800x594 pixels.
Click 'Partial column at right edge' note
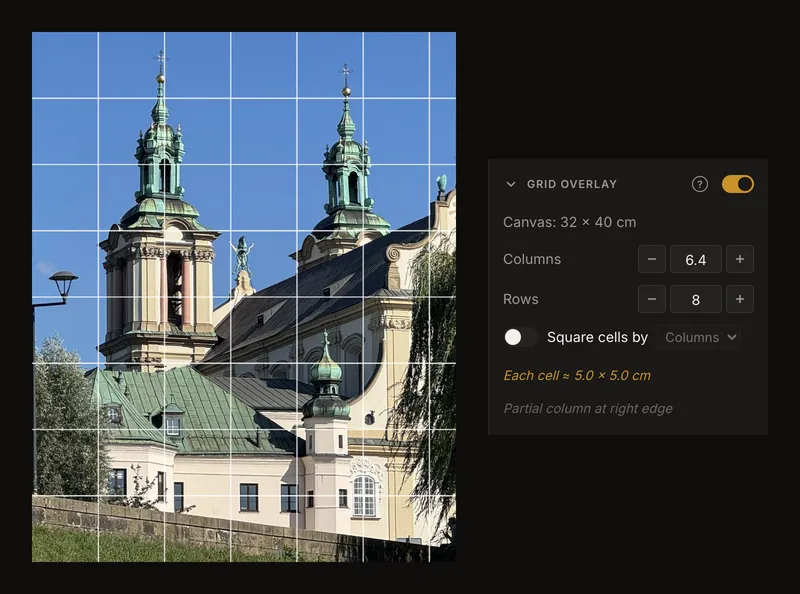point(588,409)
